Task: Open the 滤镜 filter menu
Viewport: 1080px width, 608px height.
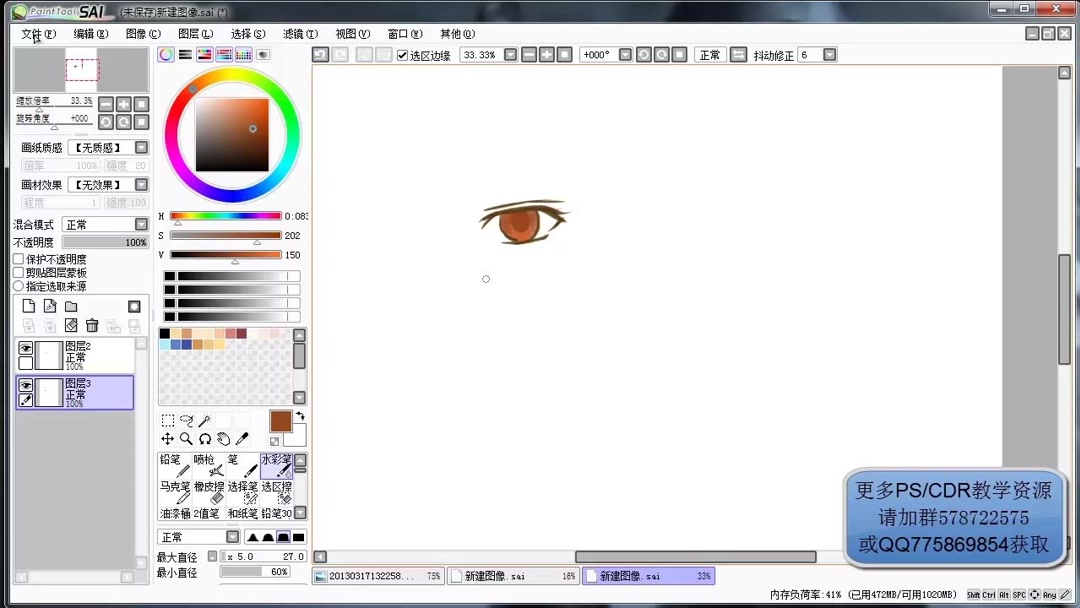Action: pyautogui.click(x=299, y=33)
